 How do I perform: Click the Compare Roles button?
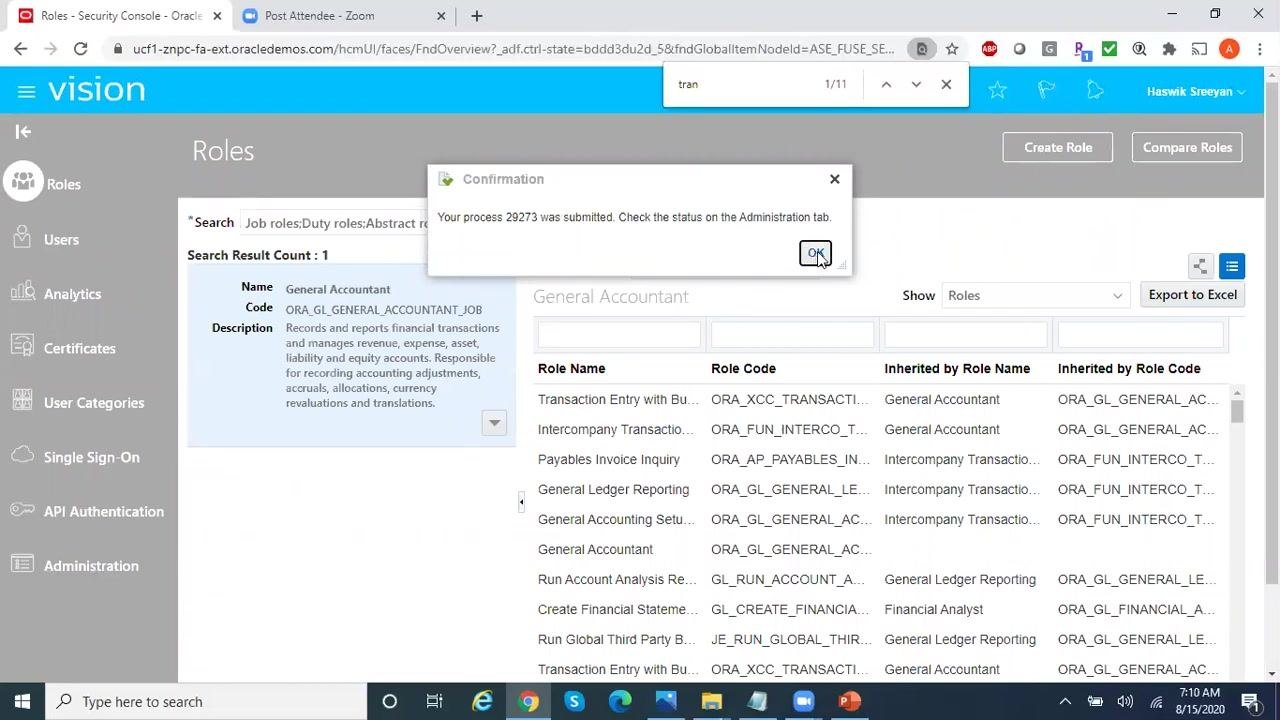pos(1187,147)
